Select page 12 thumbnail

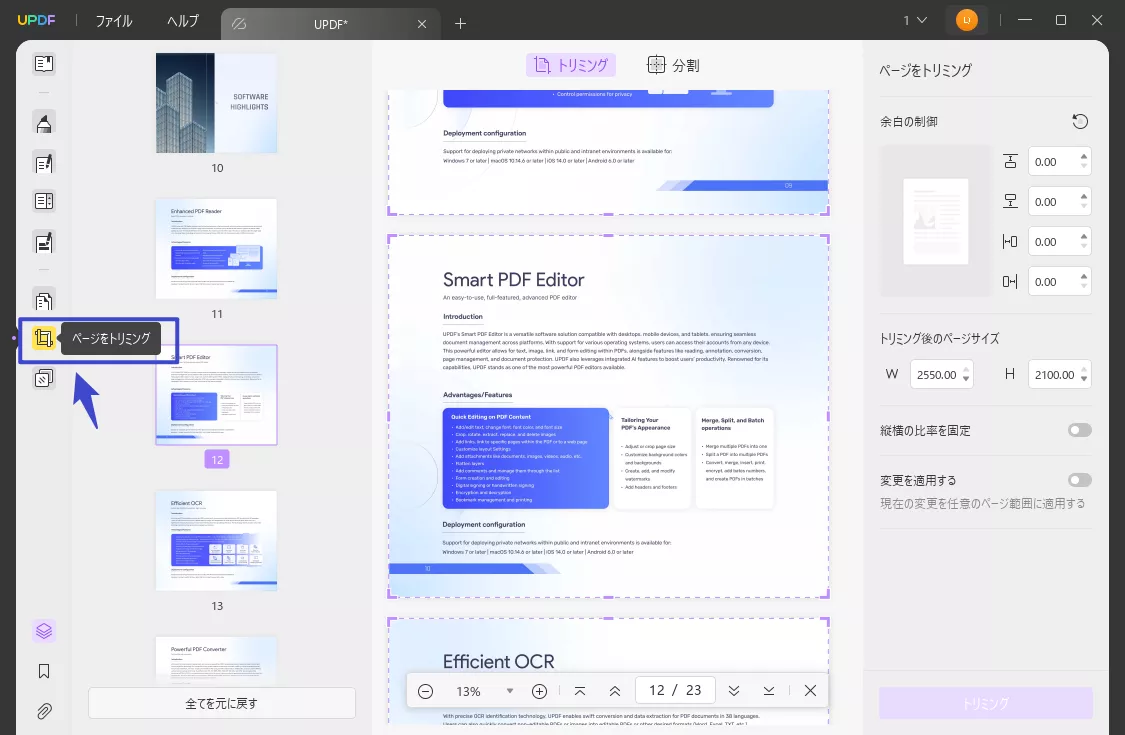(217, 395)
